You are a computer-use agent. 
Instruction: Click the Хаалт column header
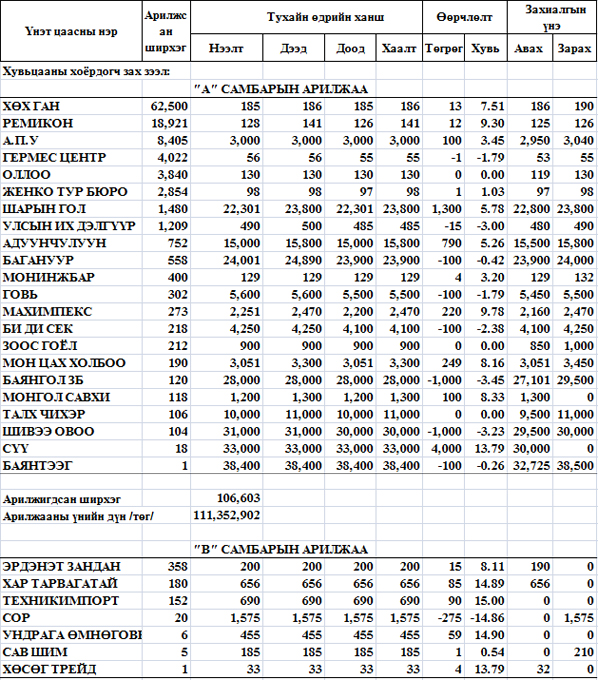click(399, 48)
